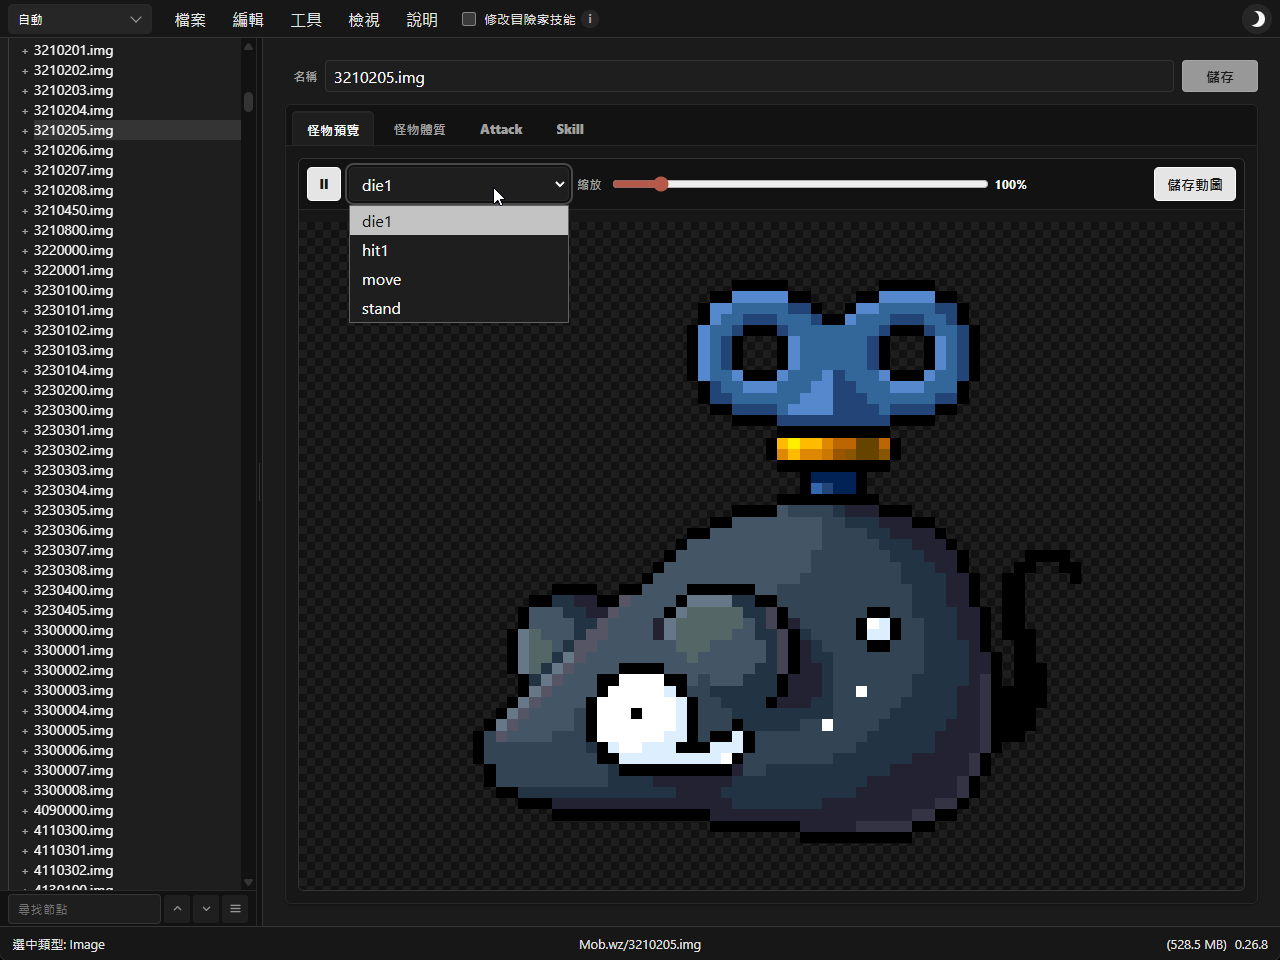Open the 說明 menu

422,20
